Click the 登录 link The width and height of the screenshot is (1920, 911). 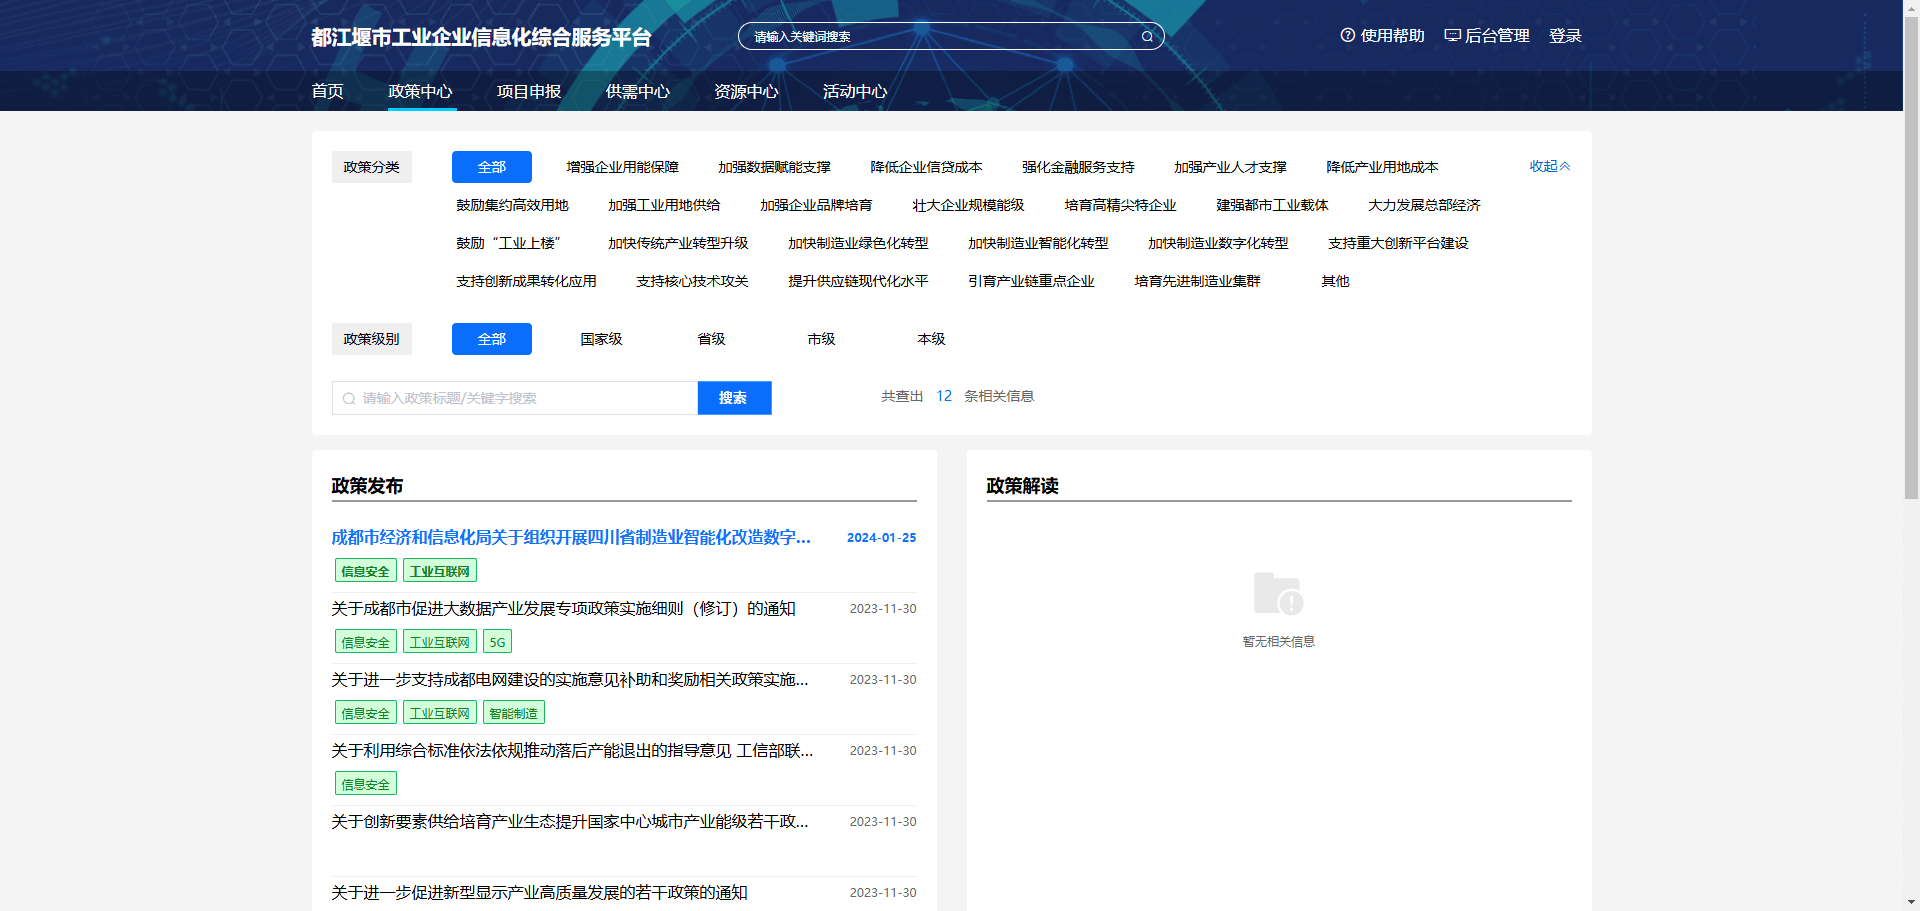[x=1565, y=36]
